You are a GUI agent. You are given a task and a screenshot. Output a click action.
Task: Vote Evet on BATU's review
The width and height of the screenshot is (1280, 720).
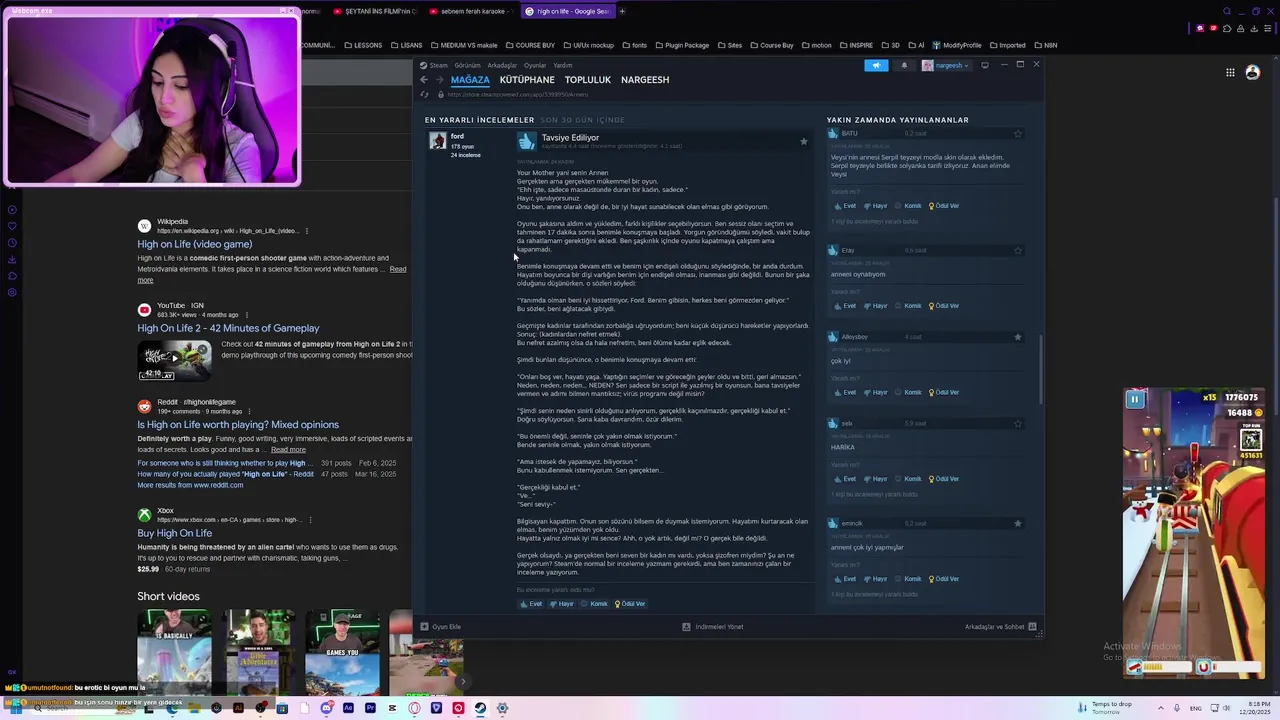845,206
